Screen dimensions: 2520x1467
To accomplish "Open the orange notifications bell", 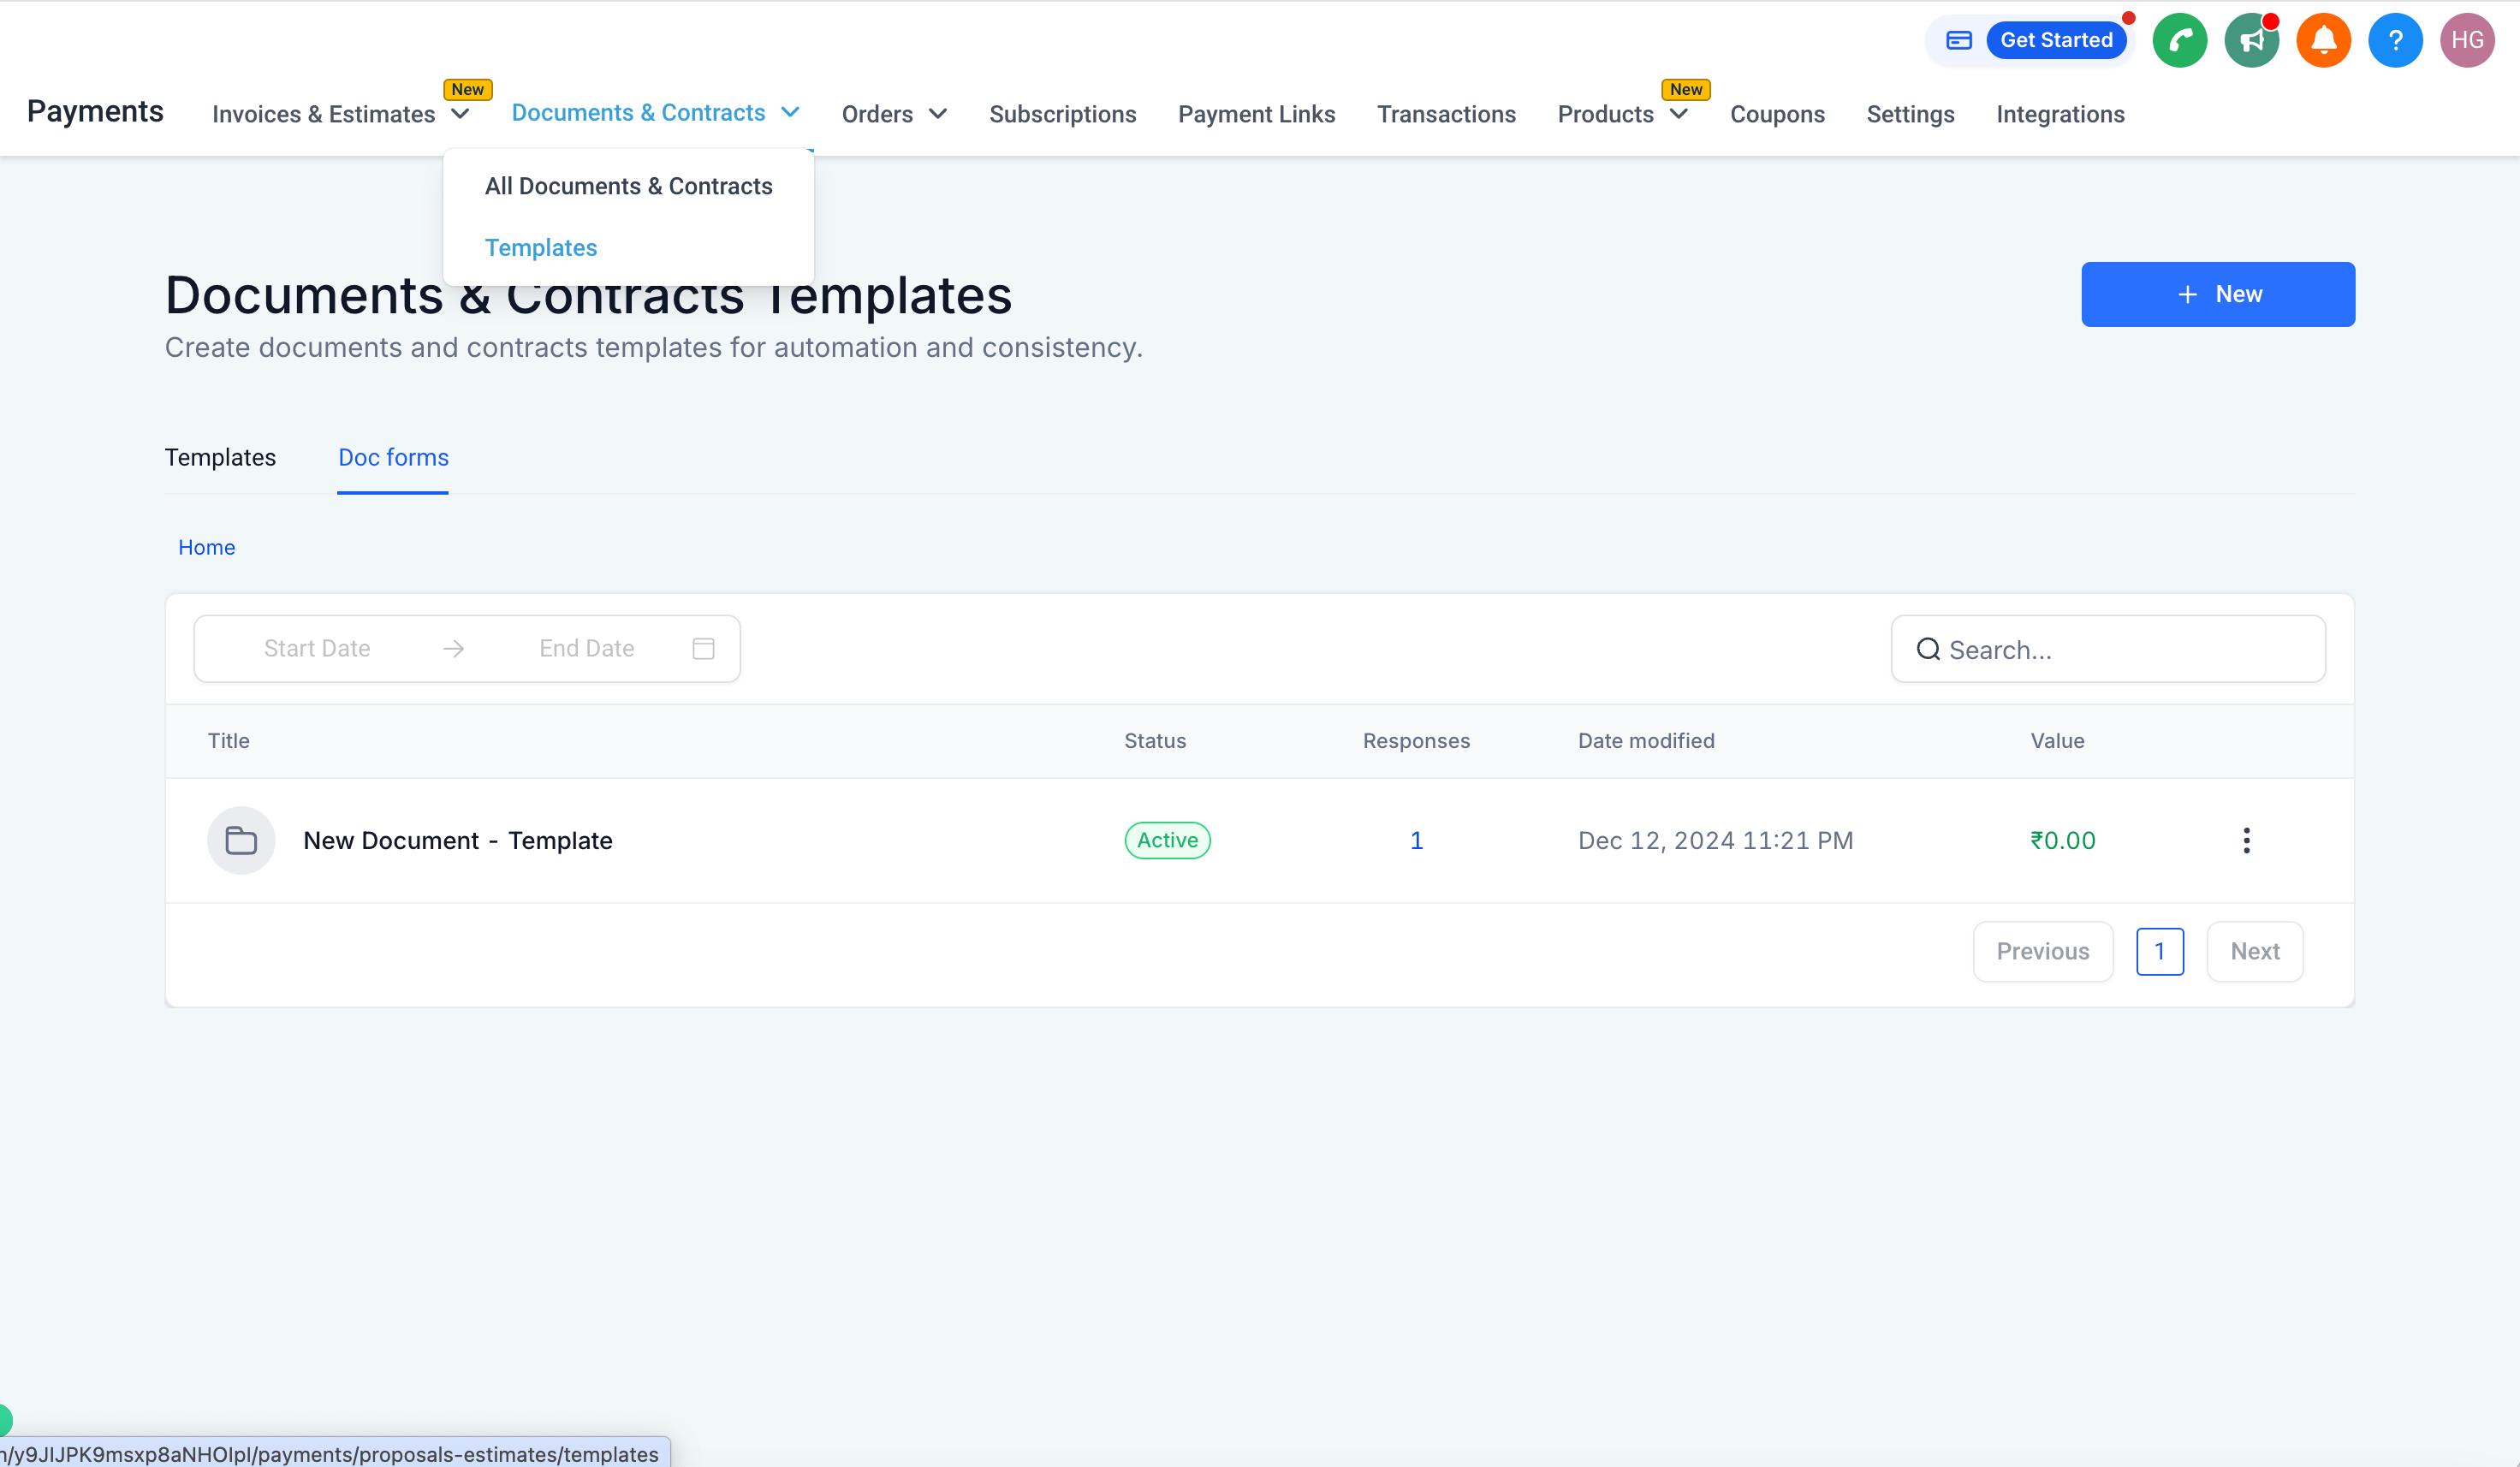I will tap(2323, 40).
